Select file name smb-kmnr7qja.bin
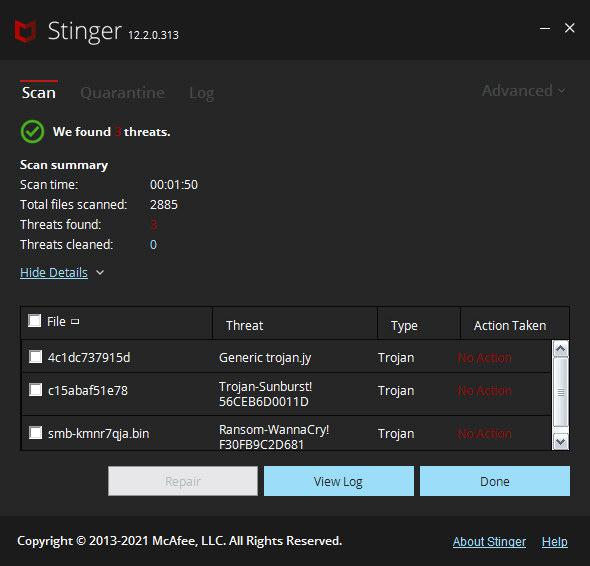 [99, 433]
